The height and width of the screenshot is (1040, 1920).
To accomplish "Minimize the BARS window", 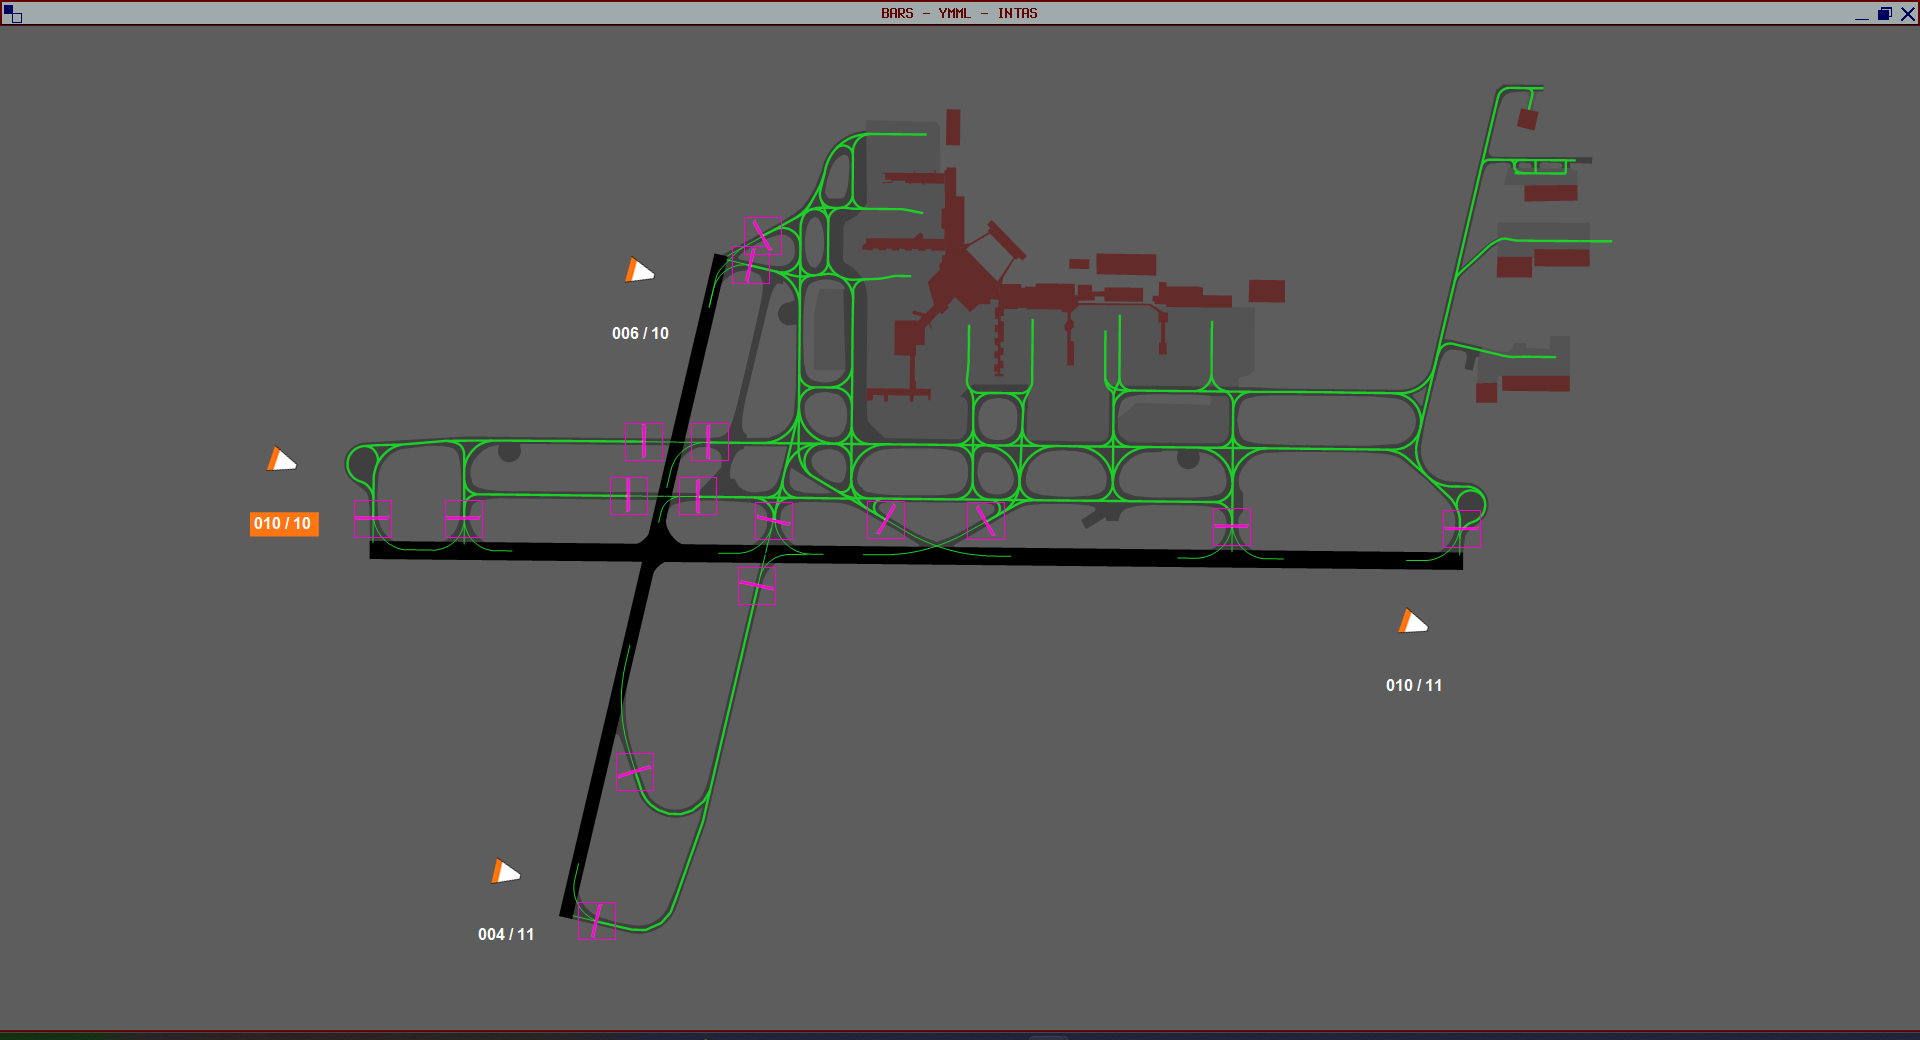I will click(1861, 14).
